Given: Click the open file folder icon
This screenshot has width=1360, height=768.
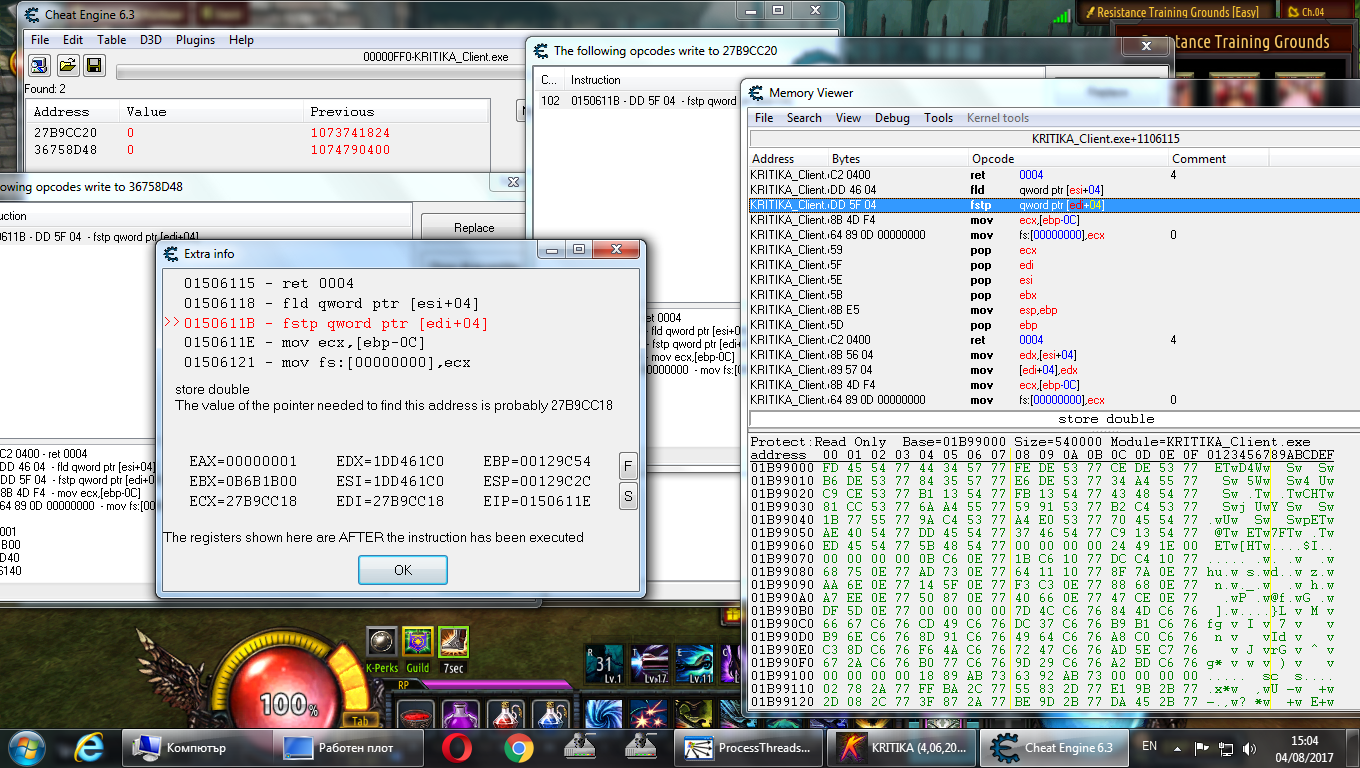Looking at the screenshot, I should [x=67, y=66].
